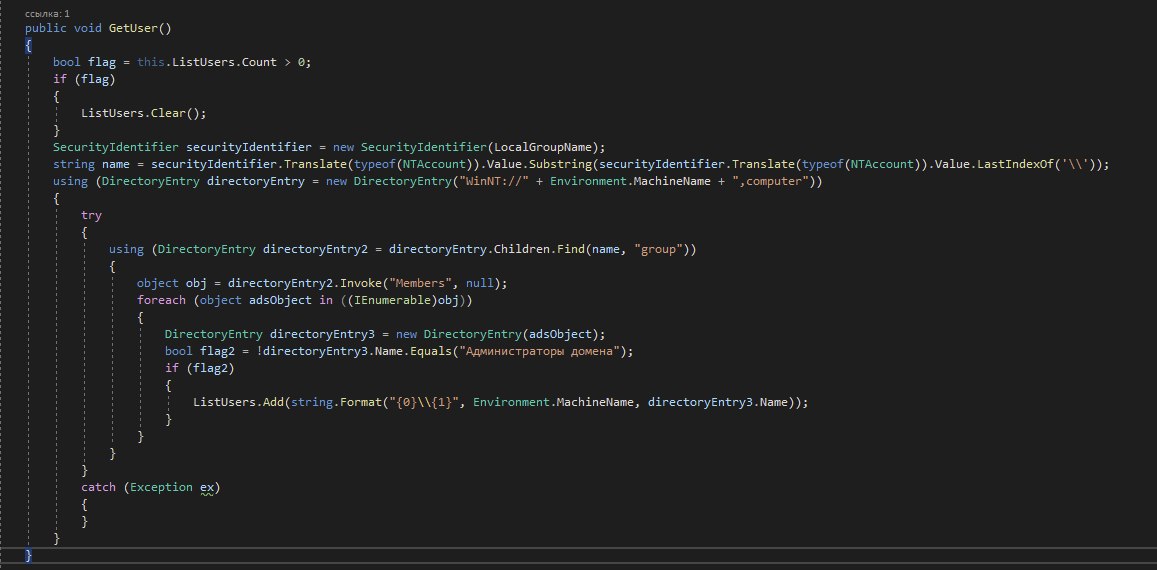Click the "group" string literal
This screenshot has height=570, width=1157.
(658, 250)
